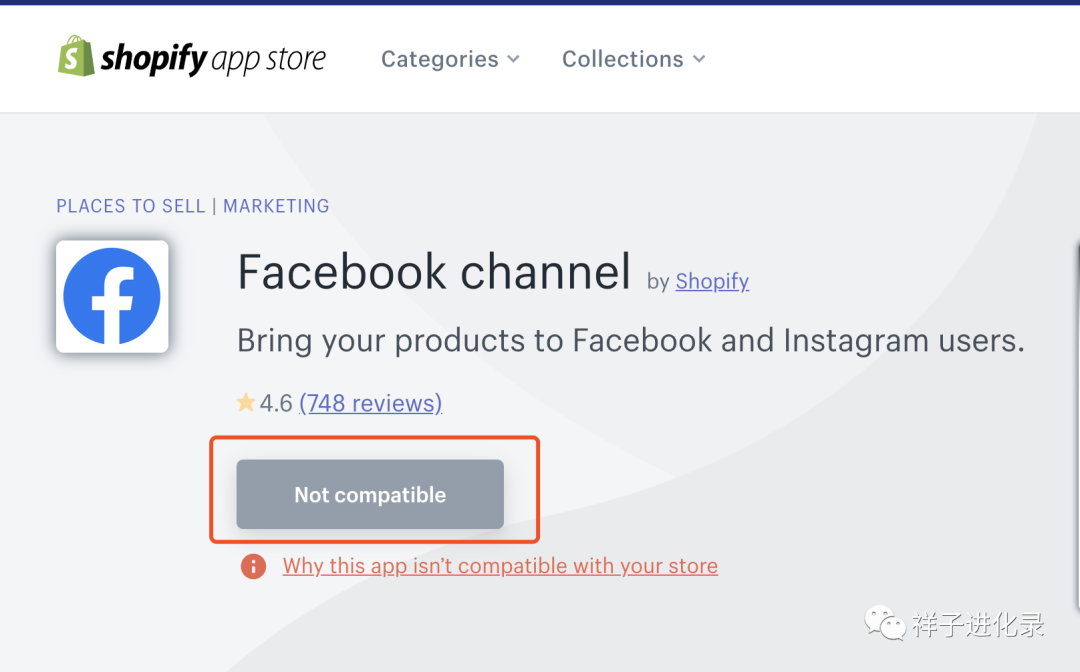Select the MARKETING breadcrumb
Viewport: 1080px width, 672px height.
pyautogui.click(x=276, y=206)
